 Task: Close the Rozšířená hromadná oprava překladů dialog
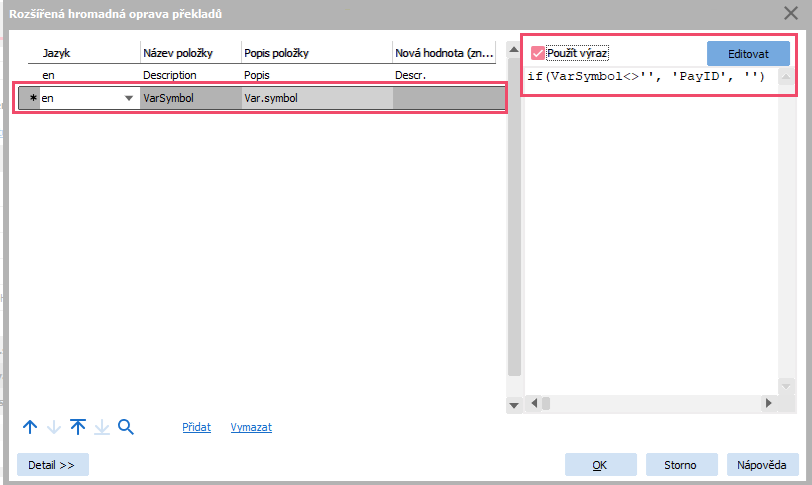tap(791, 13)
